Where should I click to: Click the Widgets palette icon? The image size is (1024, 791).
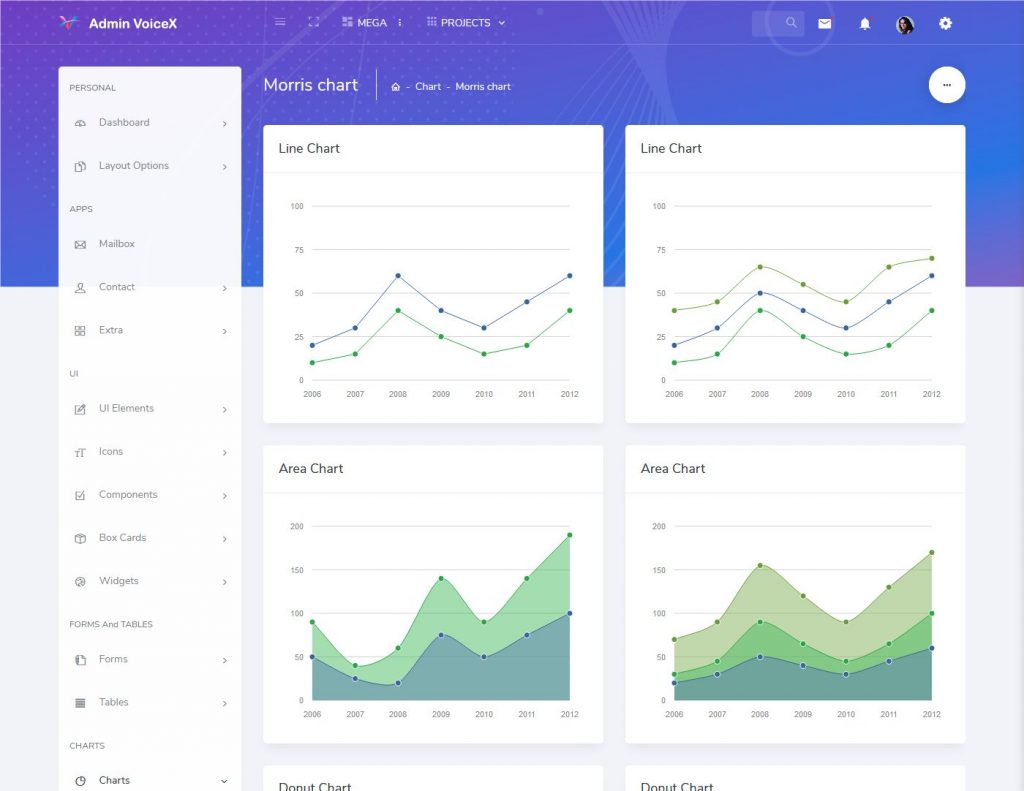(x=80, y=581)
